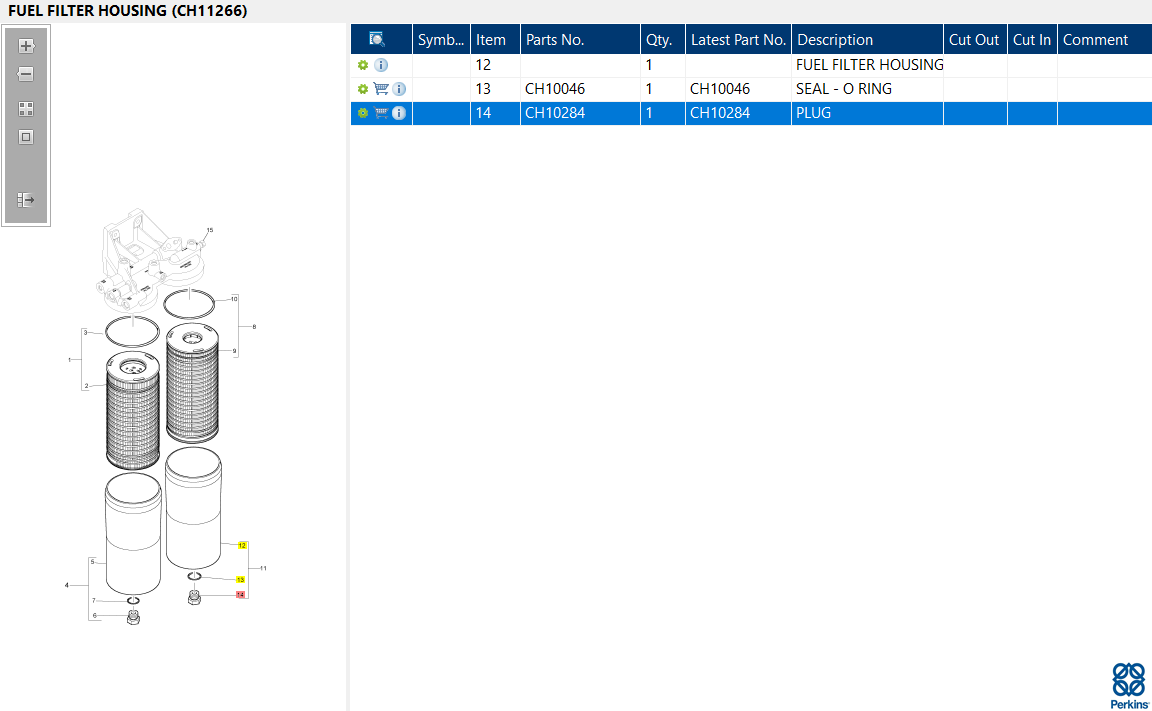Viewport: 1152px width, 711px height.
Task: Zoom out of the diagram with minus icon
Action: tap(26, 74)
